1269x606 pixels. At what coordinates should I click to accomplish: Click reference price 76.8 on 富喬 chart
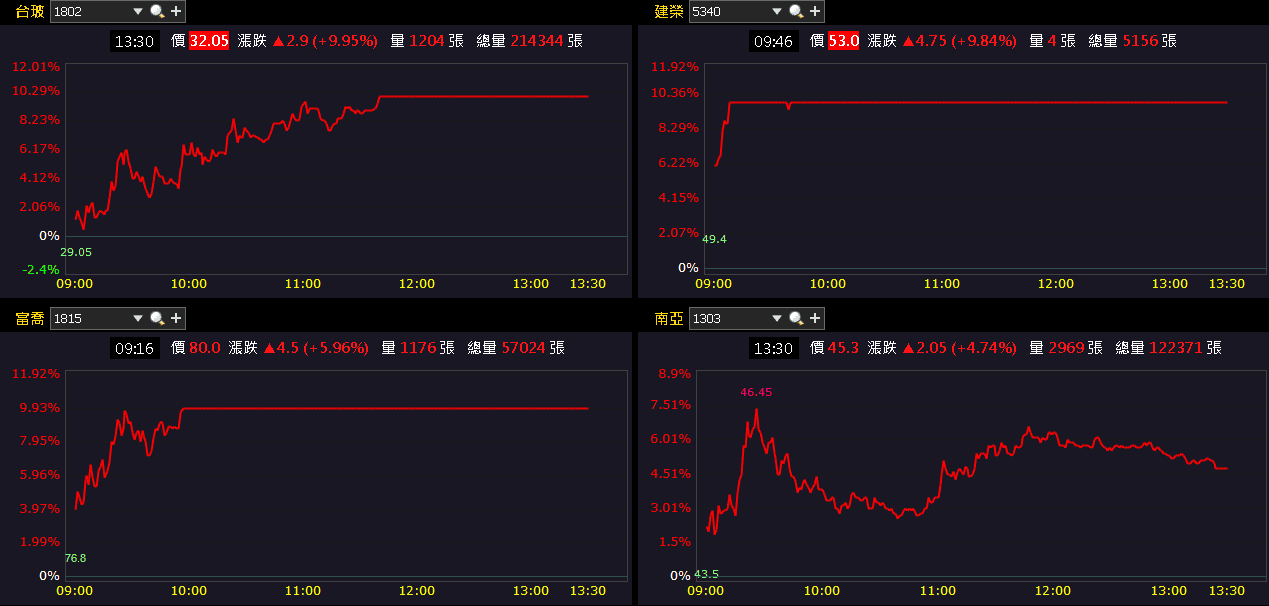click(75, 558)
